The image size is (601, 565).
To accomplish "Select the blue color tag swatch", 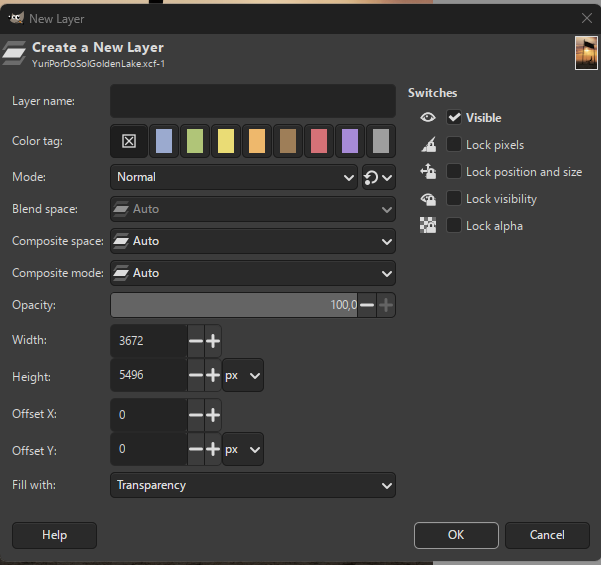I will point(165,141).
